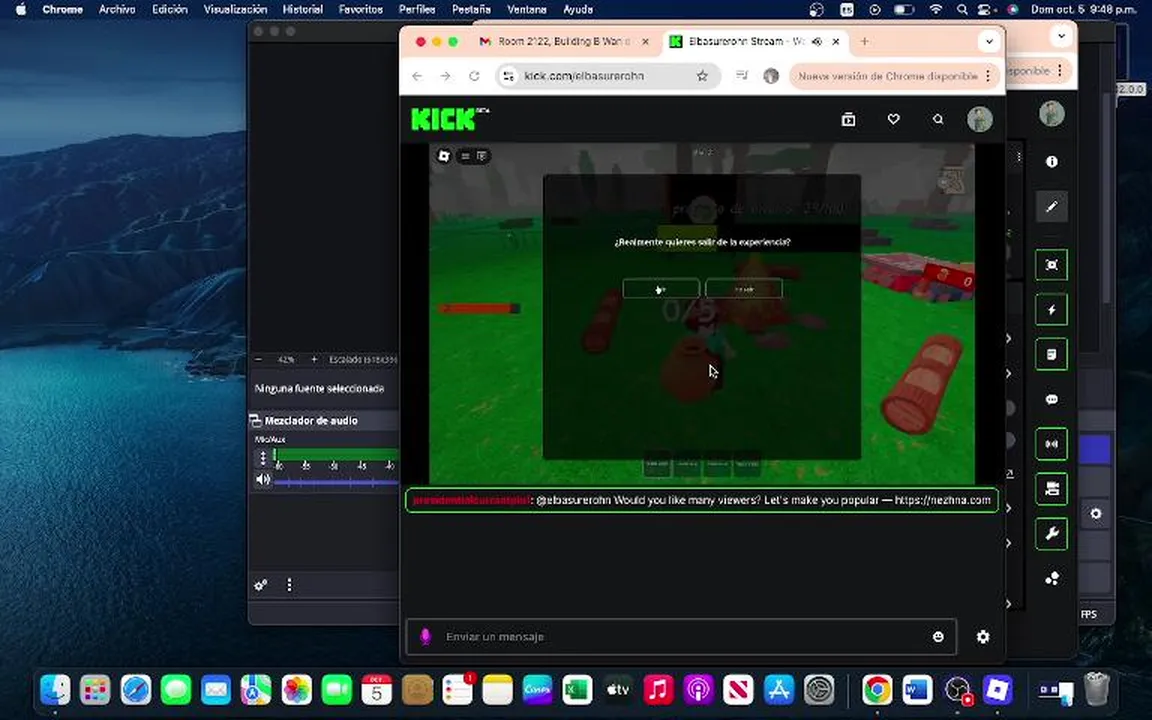The width and height of the screenshot is (1152, 720).
Task: Open the wrench tools icon in sidebar
Action: 1051,534
